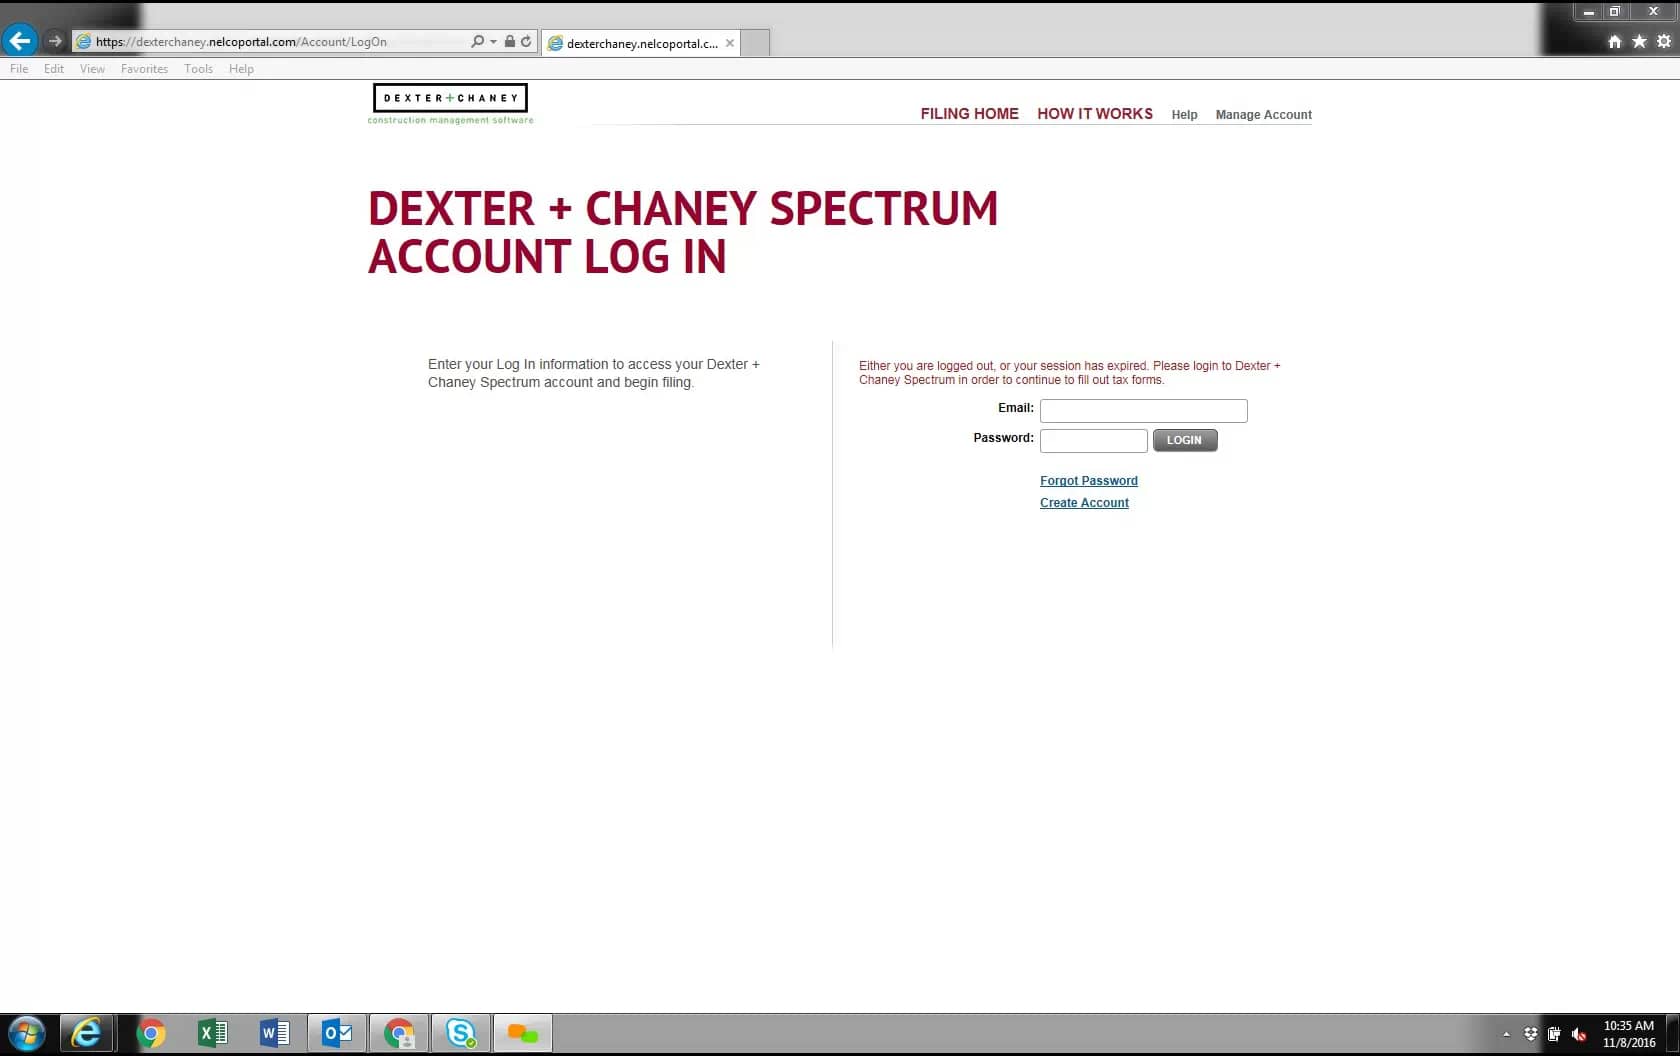Click the session expired message text
Viewport: 1680px width, 1056px height.
point(1069,373)
